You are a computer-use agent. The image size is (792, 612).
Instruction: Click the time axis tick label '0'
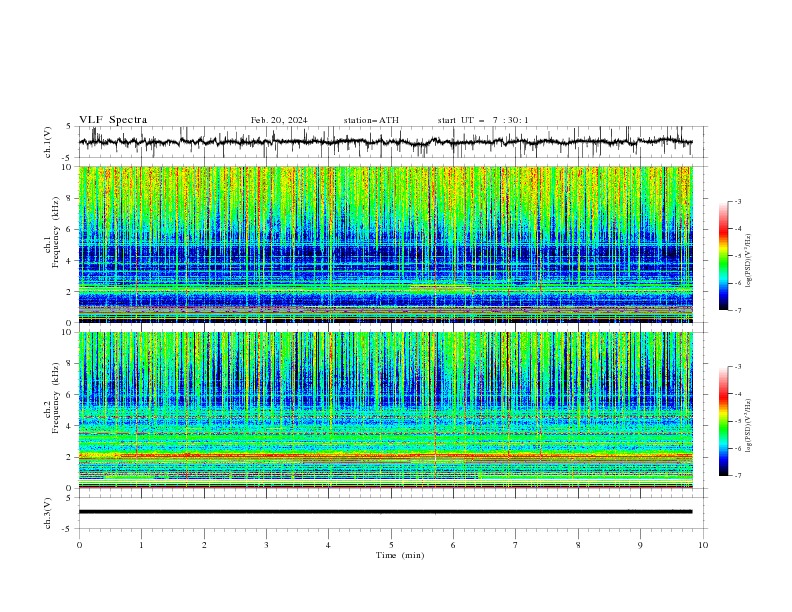click(79, 545)
